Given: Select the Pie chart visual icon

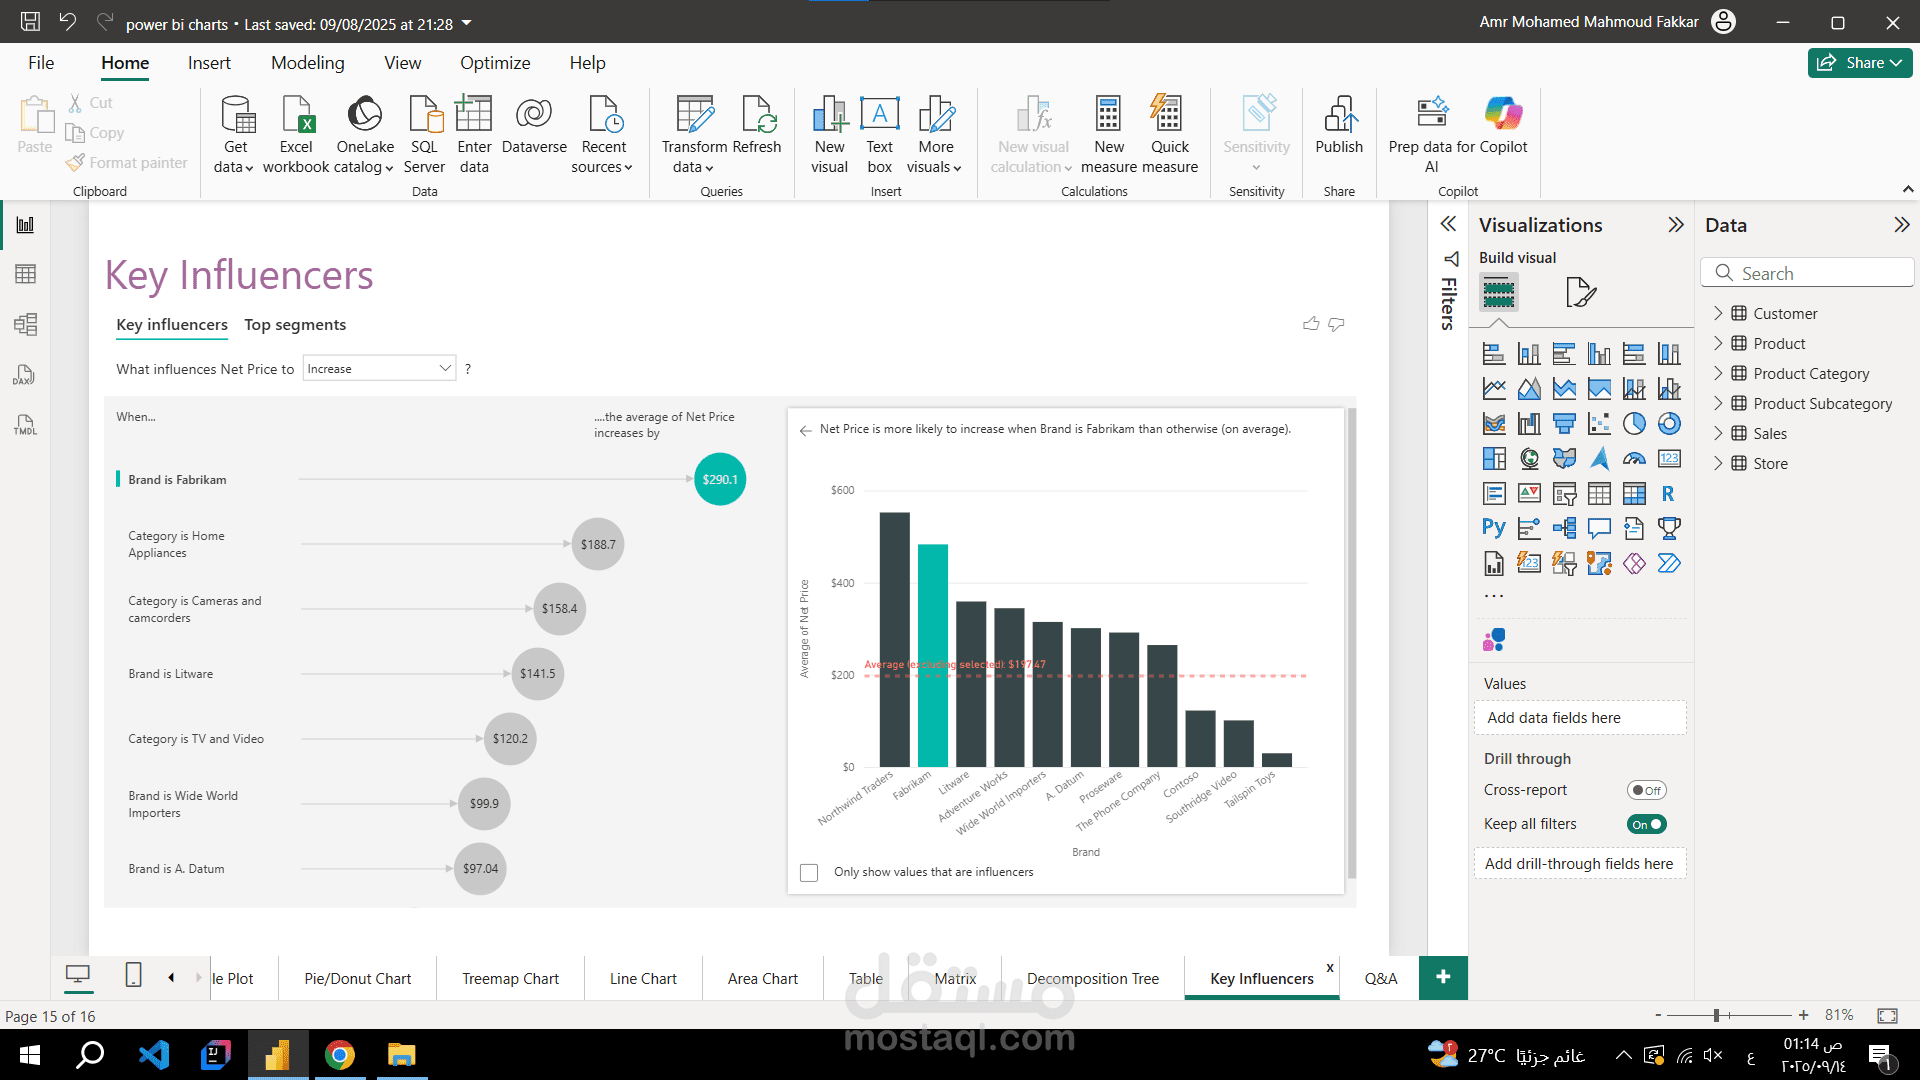Looking at the screenshot, I should [1634, 424].
